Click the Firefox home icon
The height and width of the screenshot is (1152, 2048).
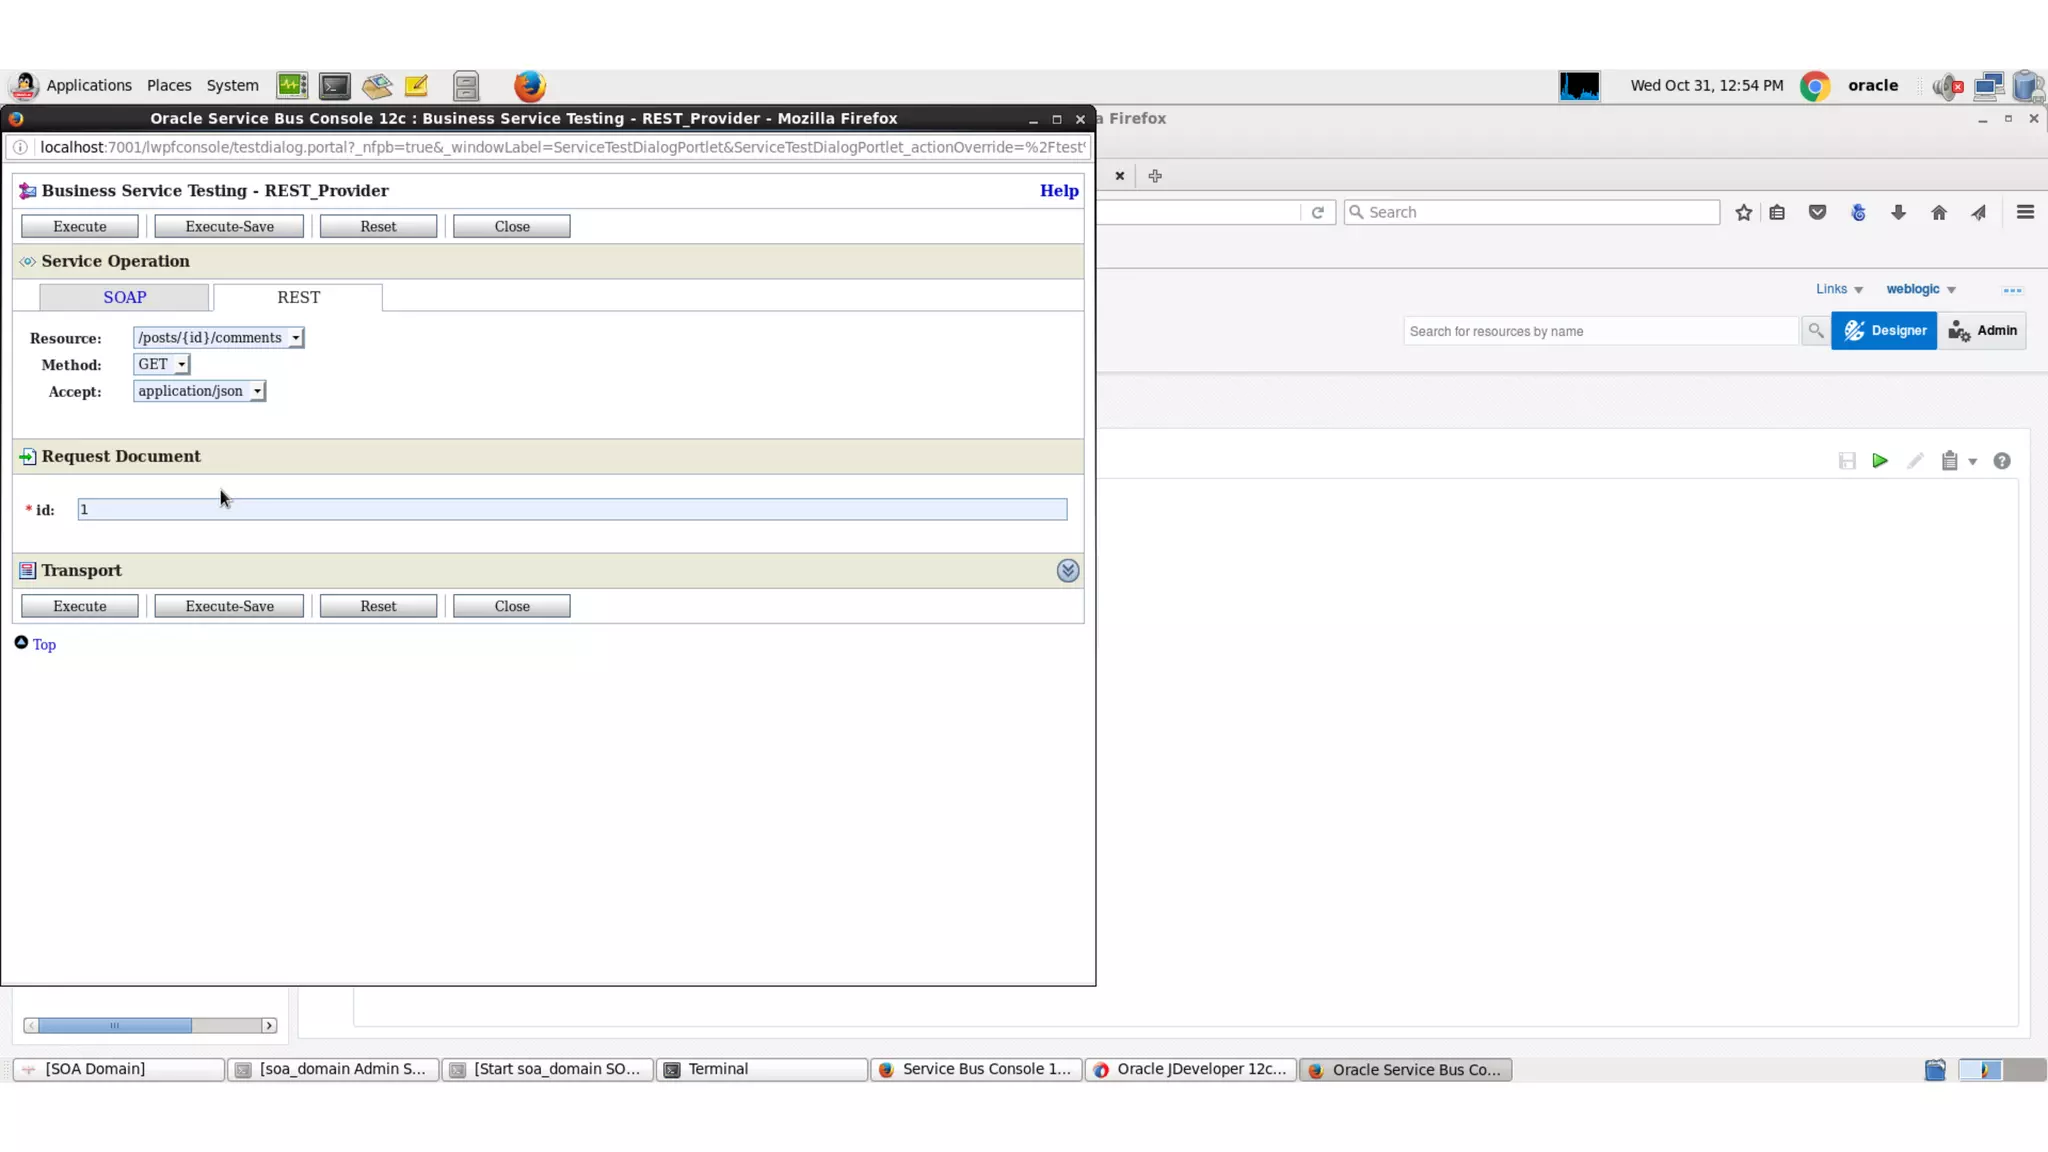(1939, 212)
